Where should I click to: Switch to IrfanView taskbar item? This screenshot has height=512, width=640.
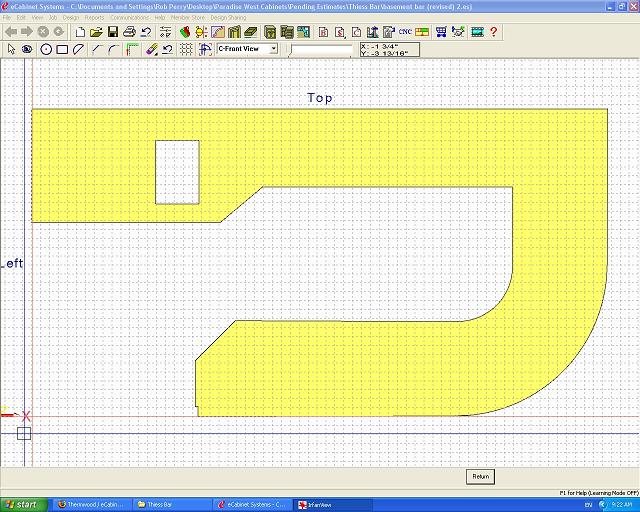[333, 505]
